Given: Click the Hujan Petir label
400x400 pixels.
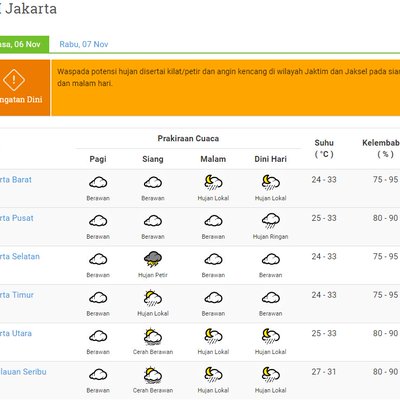Looking at the screenshot, I should click(x=153, y=275).
